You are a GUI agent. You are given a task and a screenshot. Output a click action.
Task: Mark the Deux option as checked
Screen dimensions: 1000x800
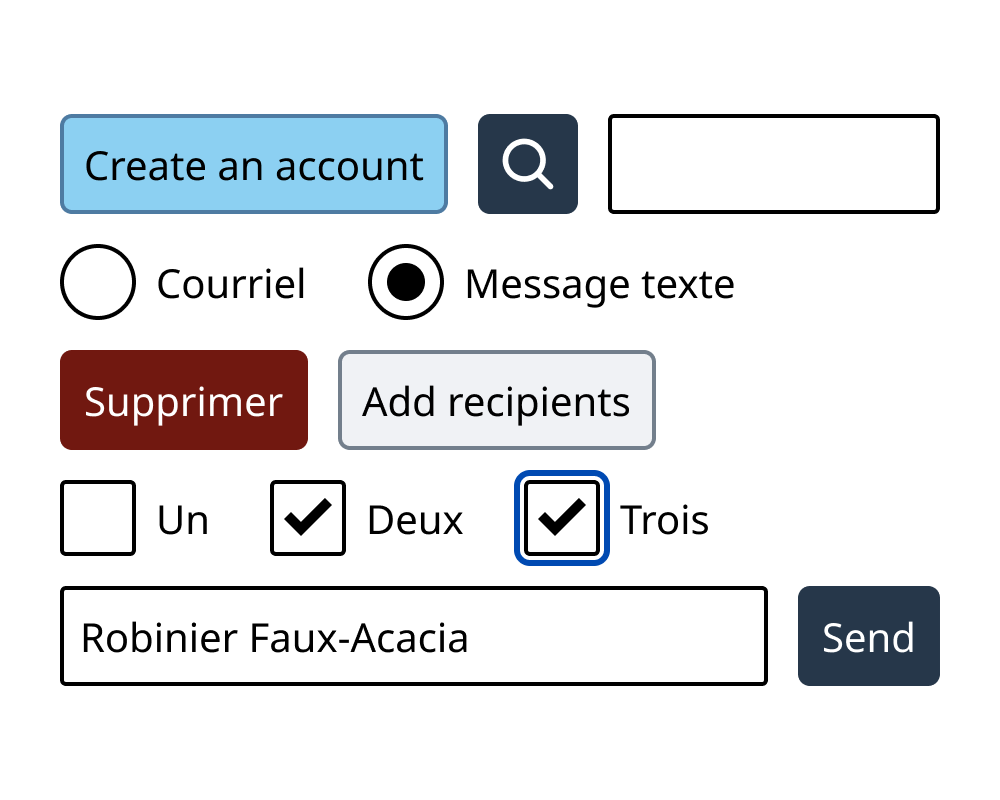[307, 518]
